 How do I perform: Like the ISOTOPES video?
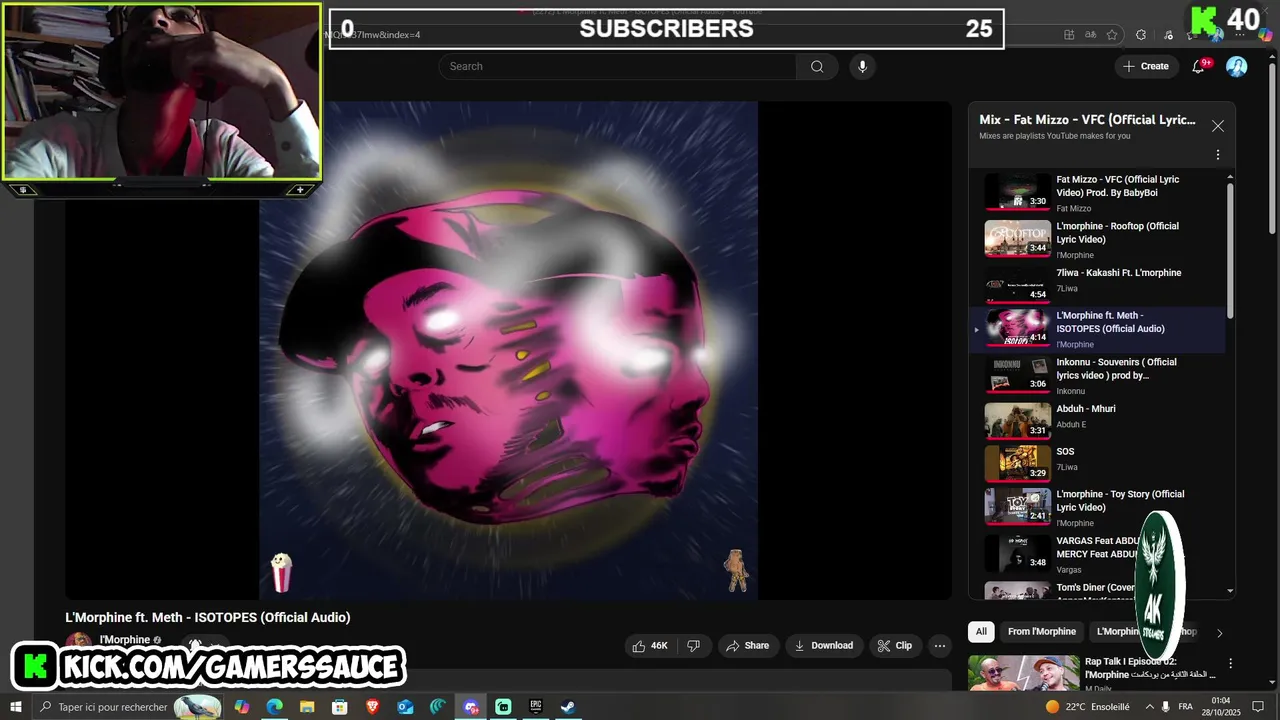point(650,646)
